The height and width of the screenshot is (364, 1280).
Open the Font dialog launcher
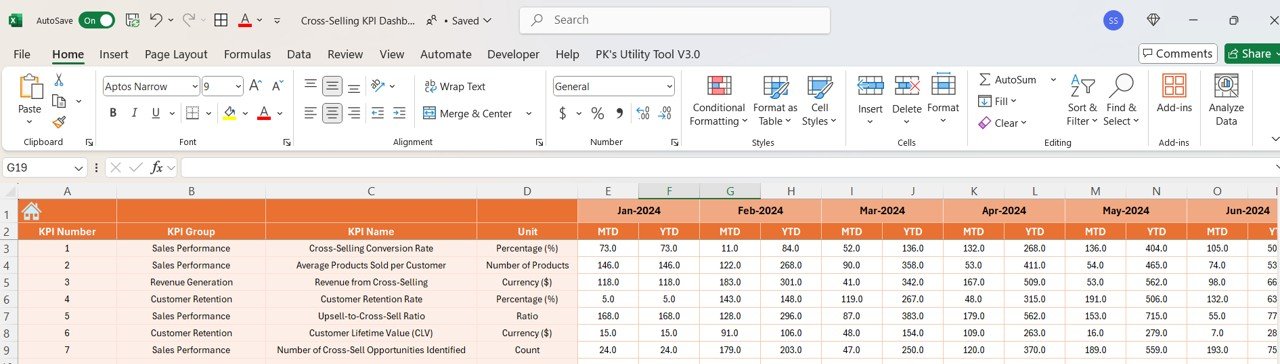[287, 143]
